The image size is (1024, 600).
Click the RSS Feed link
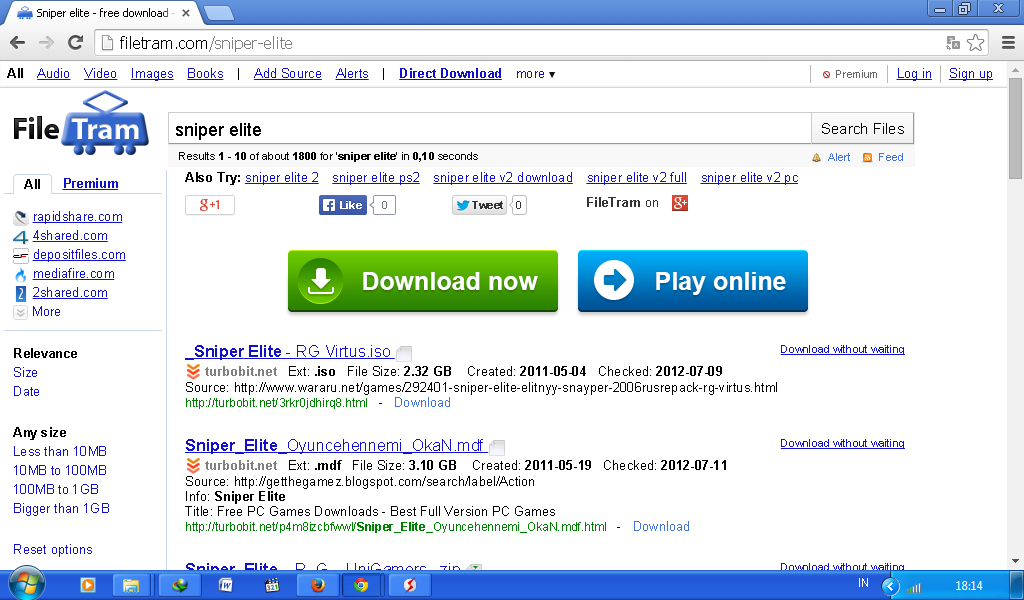[x=883, y=157]
